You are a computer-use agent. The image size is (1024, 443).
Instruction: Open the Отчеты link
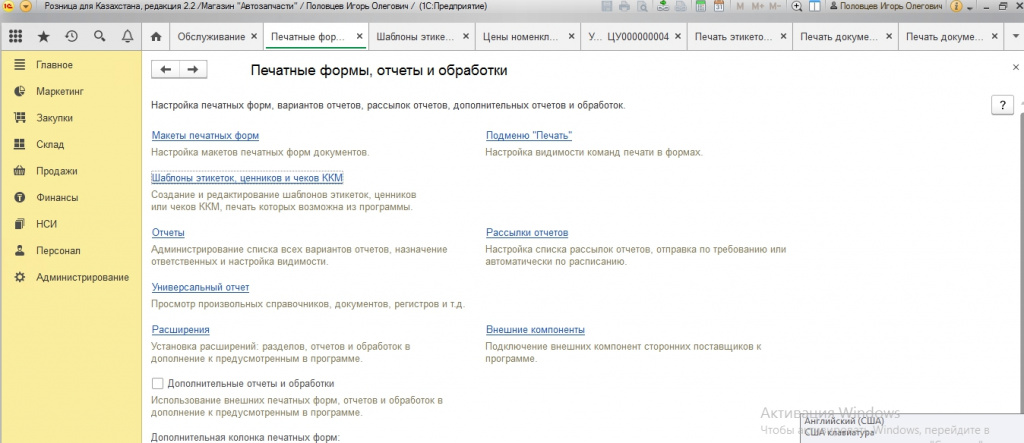click(x=168, y=233)
